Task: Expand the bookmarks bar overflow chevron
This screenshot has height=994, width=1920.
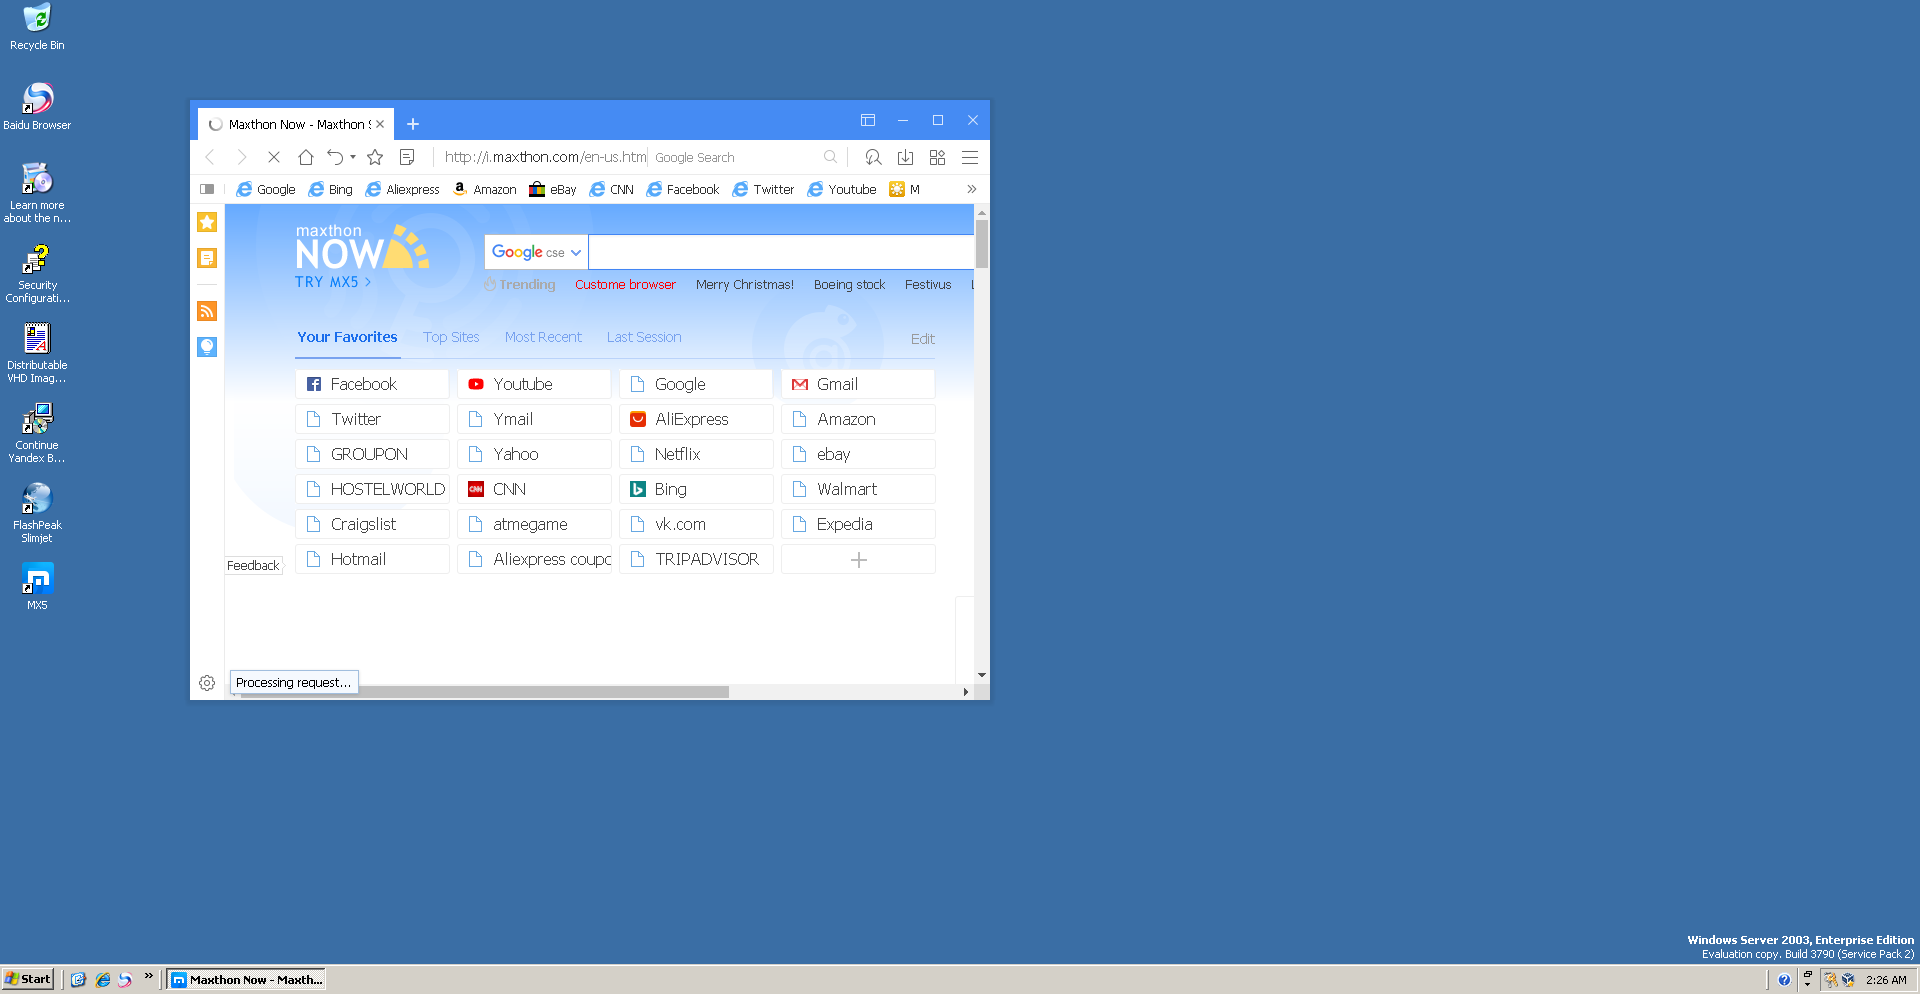Action: (x=971, y=189)
